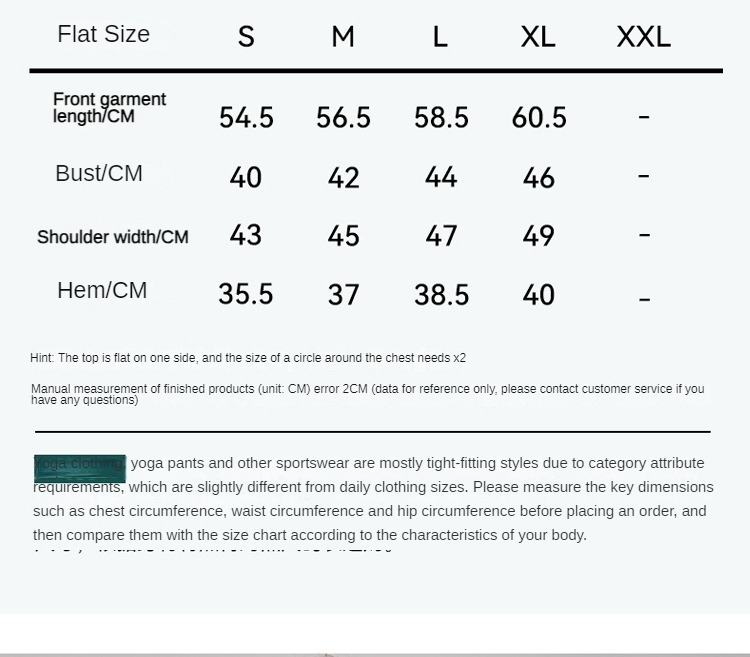The height and width of the screenshot is (657, 750).
Task: Click the highlighted yoga clothing text
Action: coord(80,467)
